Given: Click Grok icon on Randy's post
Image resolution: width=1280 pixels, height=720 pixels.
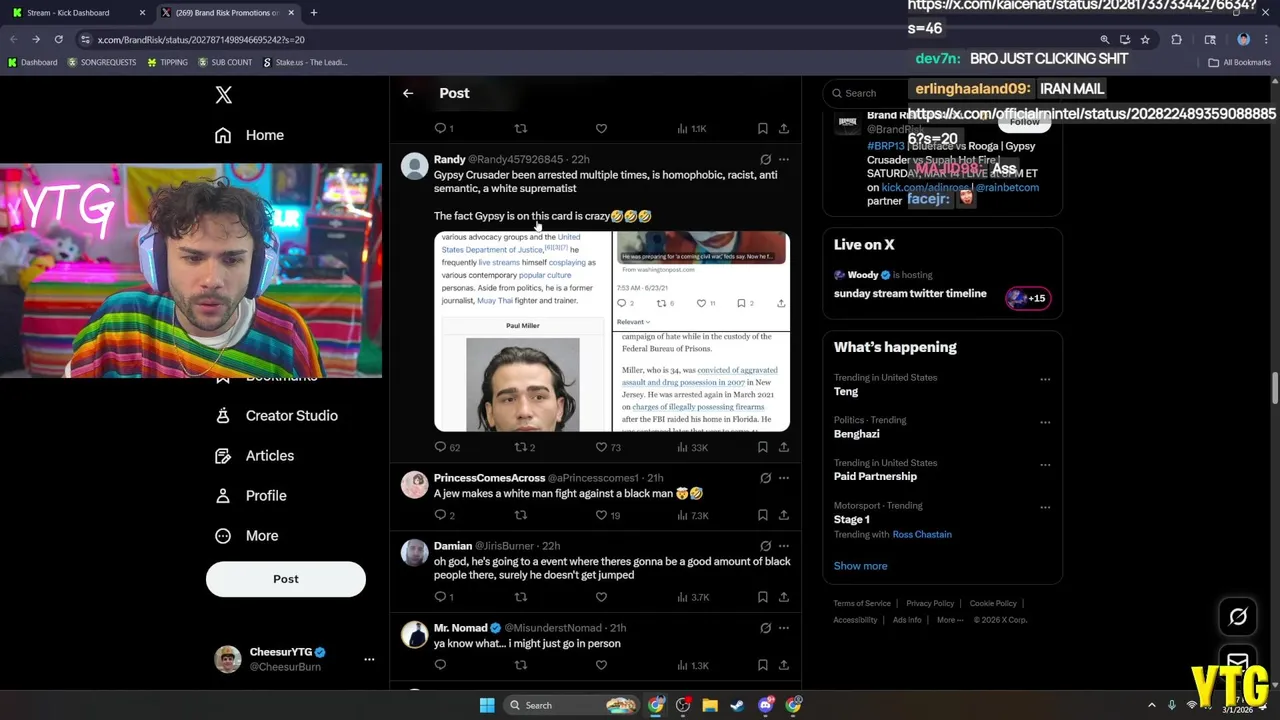Looking at the screenshot, I should 765,159.
